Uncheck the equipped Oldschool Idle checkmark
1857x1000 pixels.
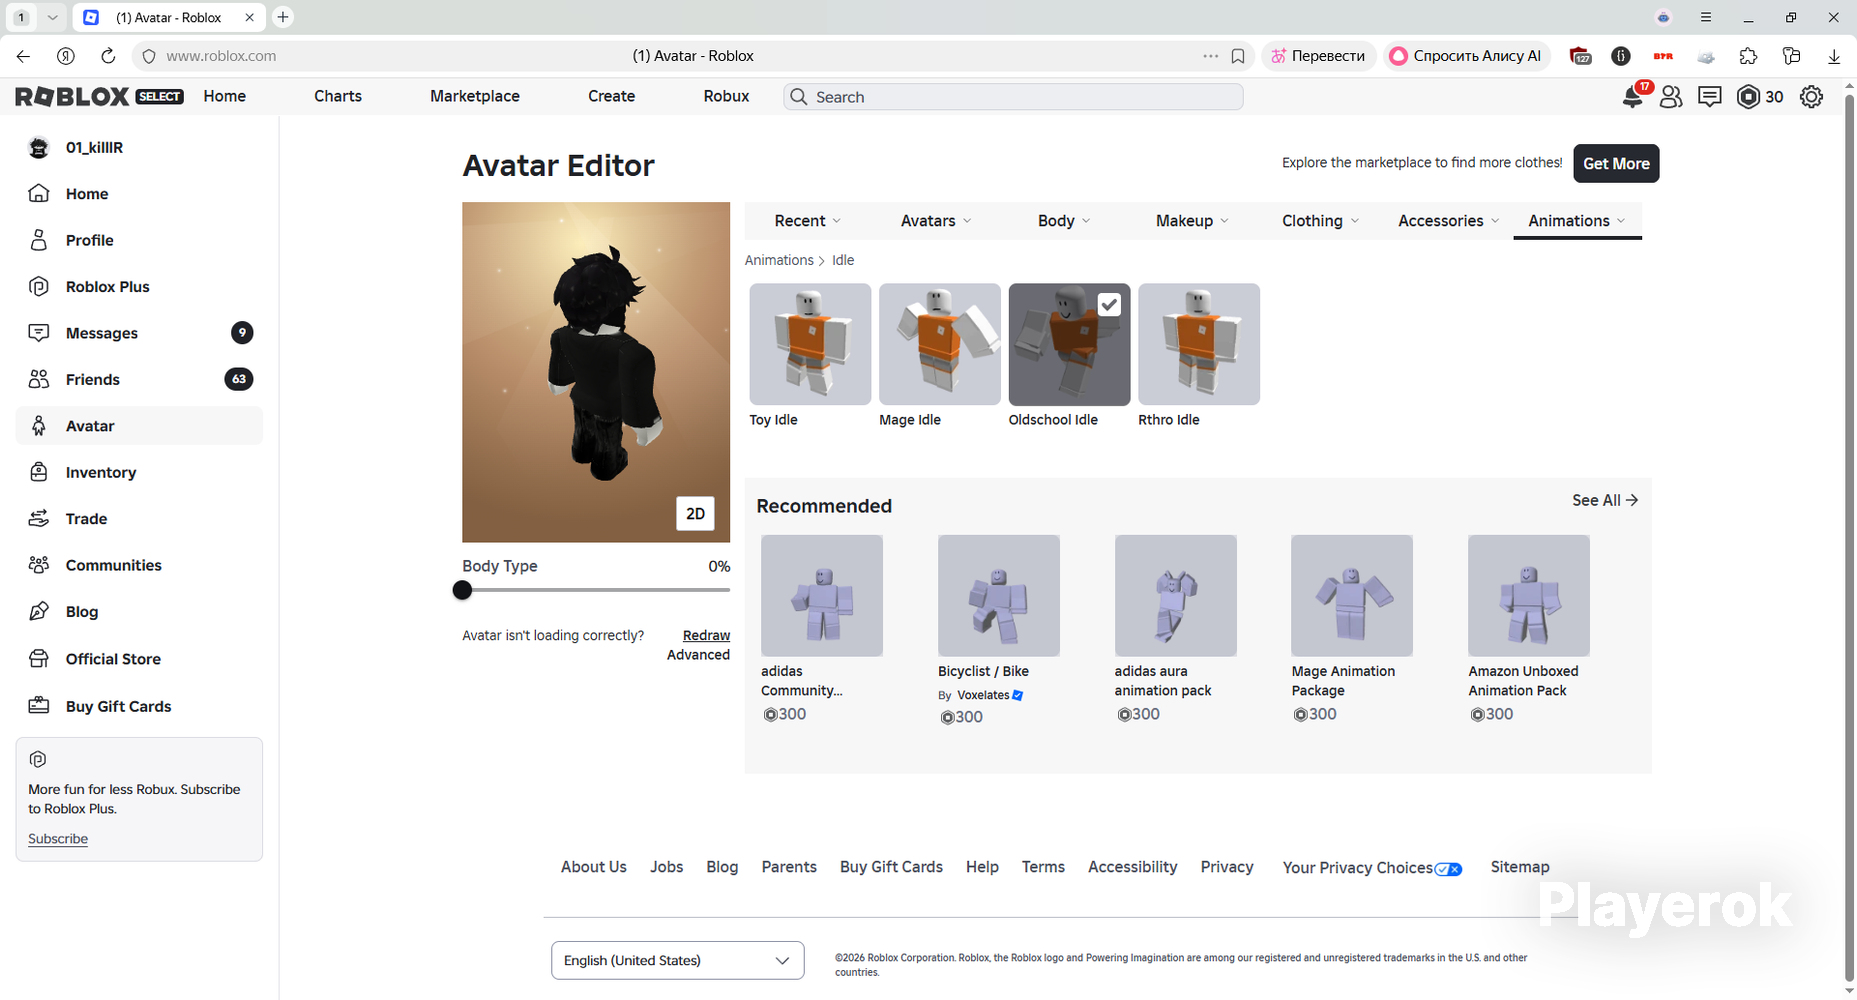click(1109, 305)
